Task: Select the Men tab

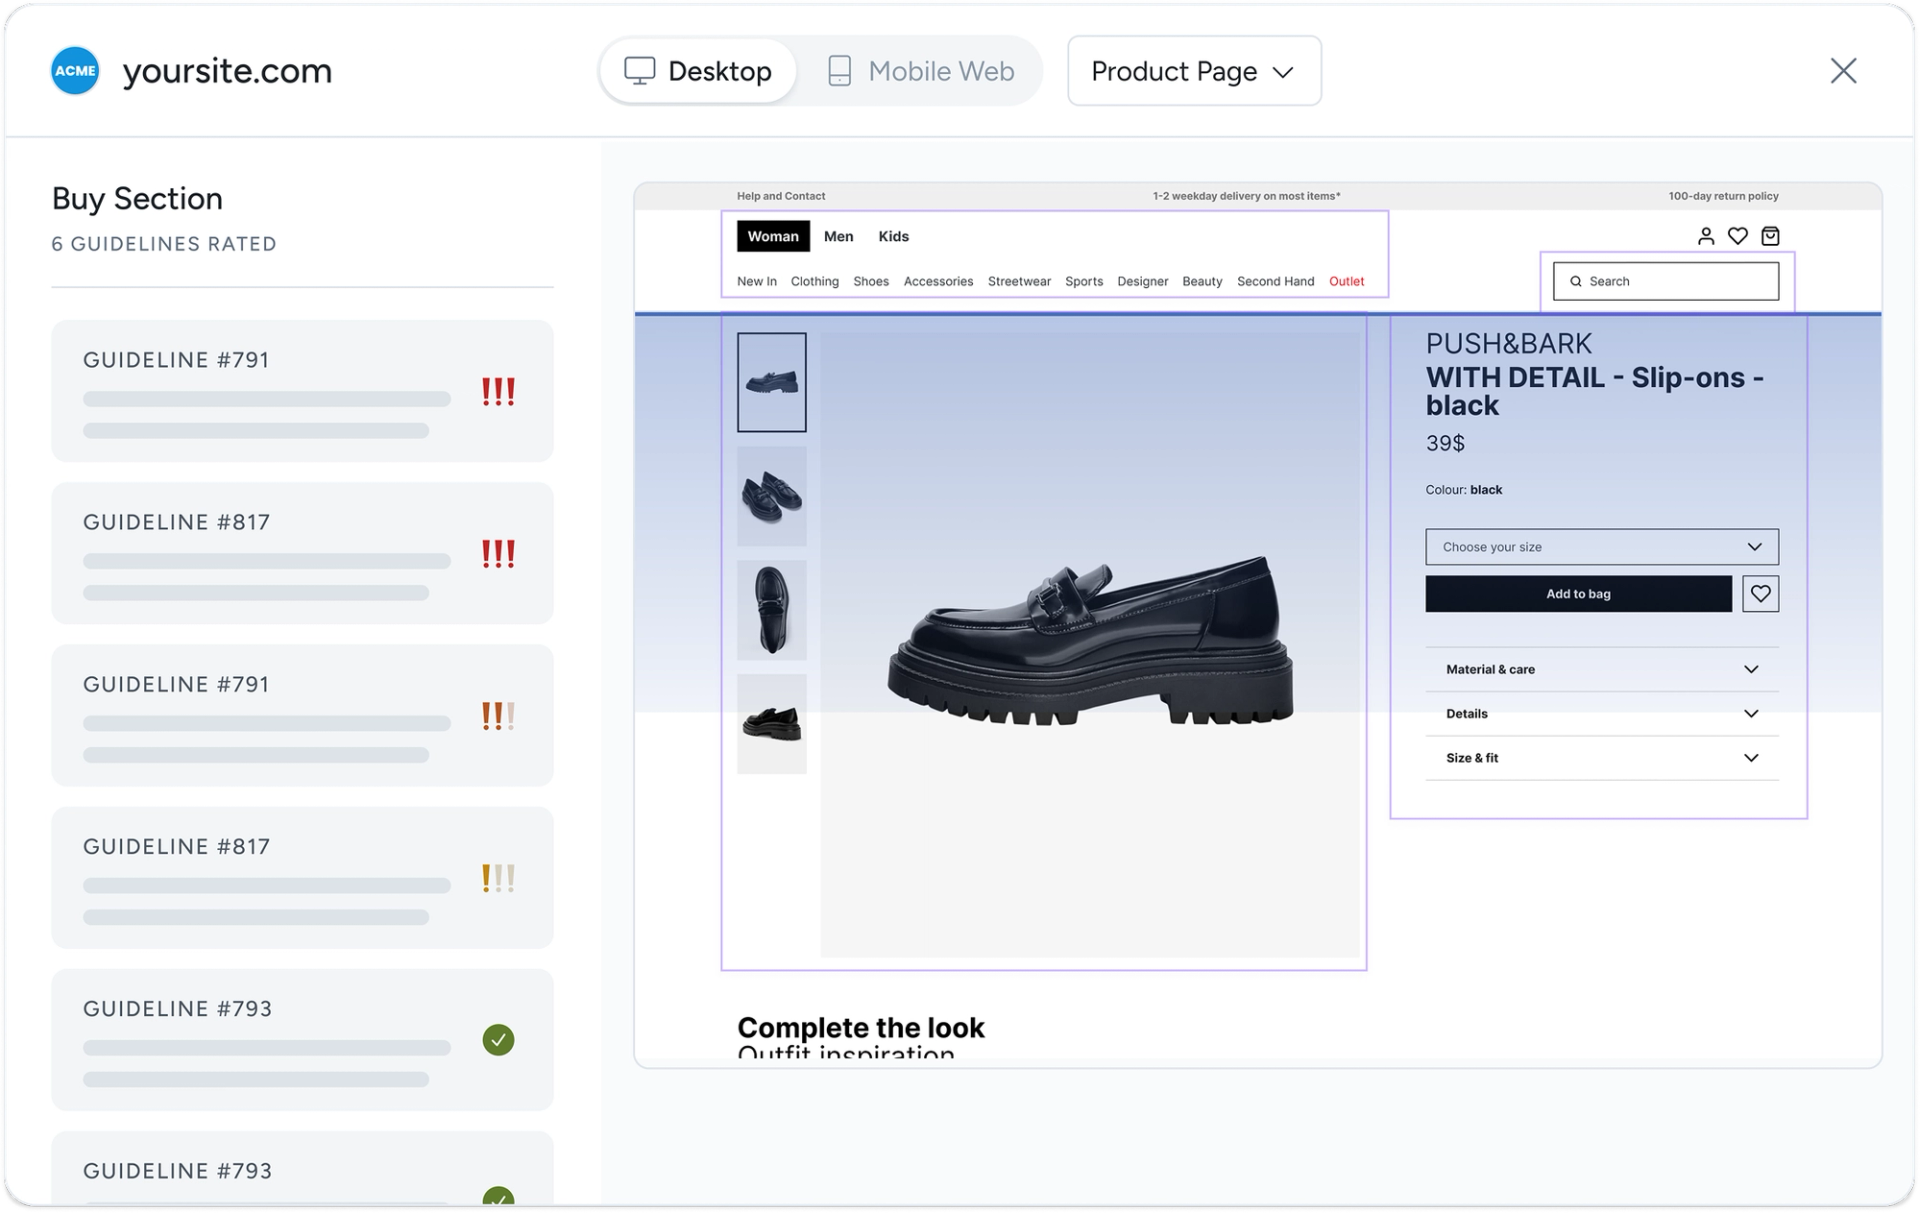Action: coord(838,236)
